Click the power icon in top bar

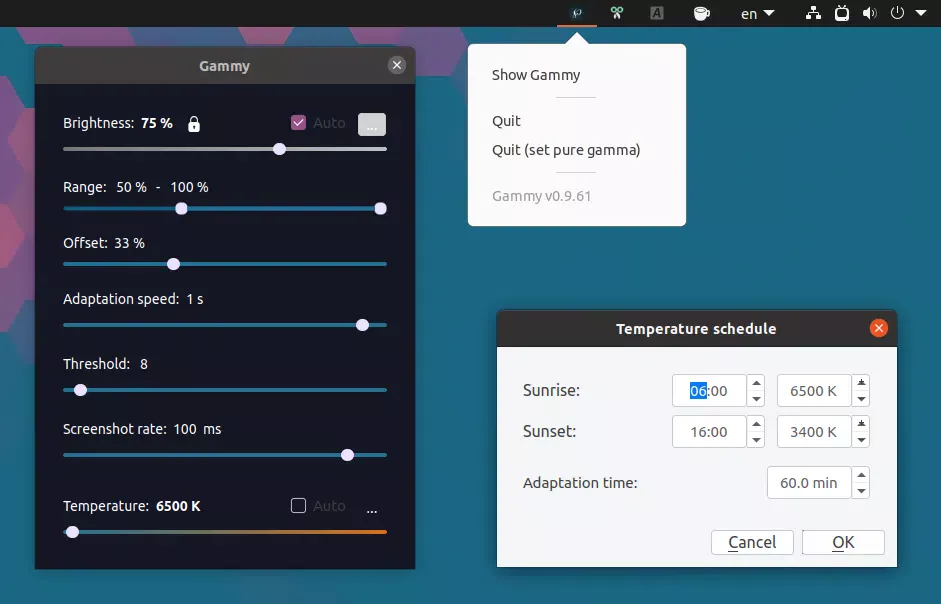897,13
